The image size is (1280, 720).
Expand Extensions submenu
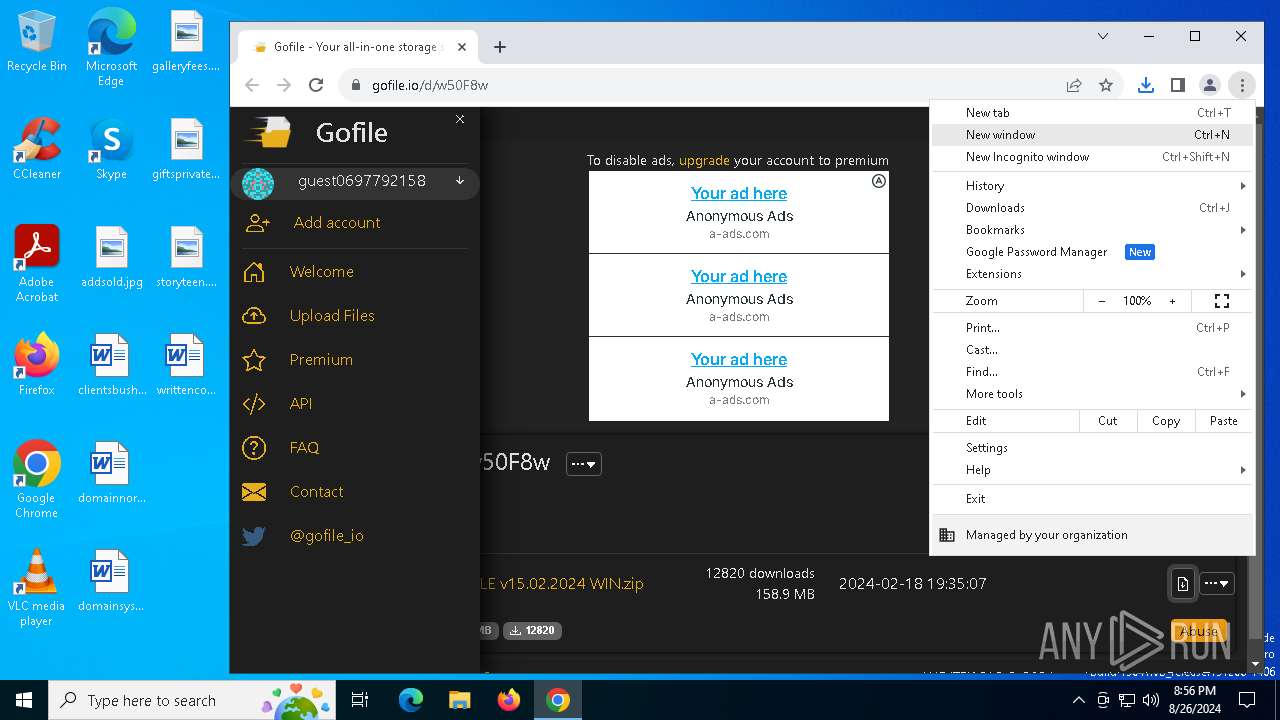coord(1093,274)
